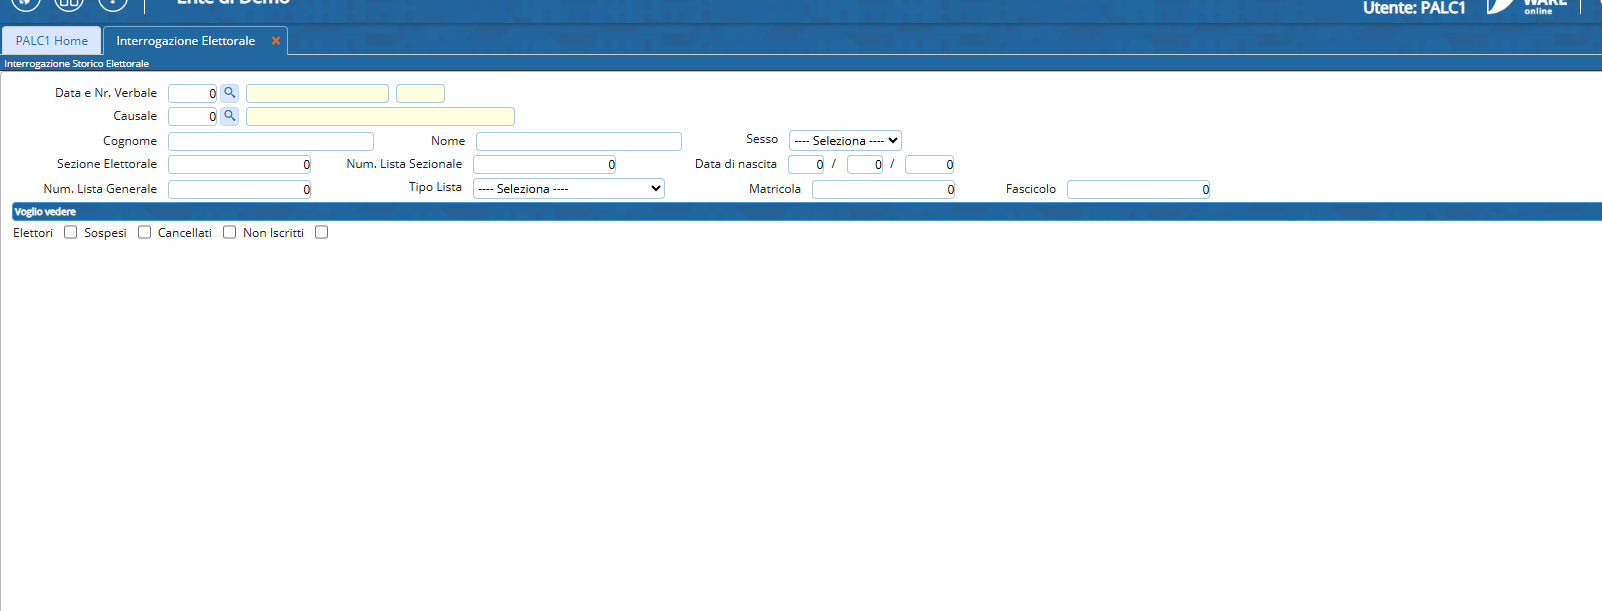The height and width of the screenshot is (611, 1602).
Task: Click the Num. Lista Generale field
Action: [x=240, y=190]
